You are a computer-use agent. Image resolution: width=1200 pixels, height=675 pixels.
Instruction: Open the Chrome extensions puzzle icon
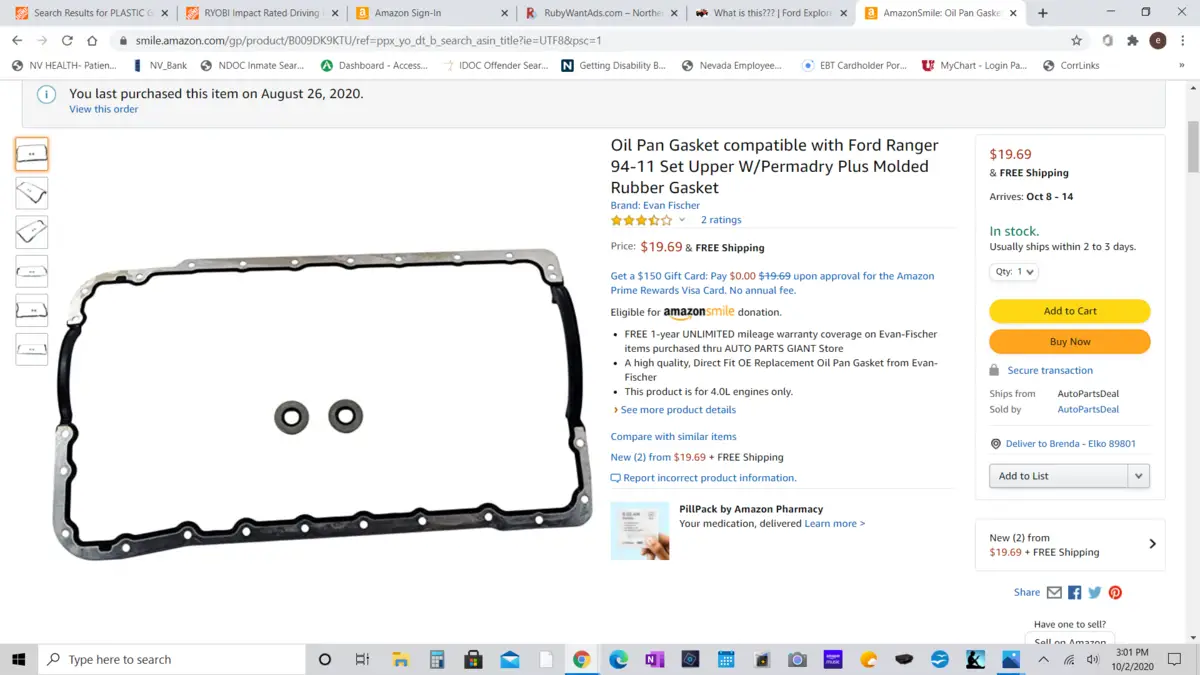[1132, 41]
